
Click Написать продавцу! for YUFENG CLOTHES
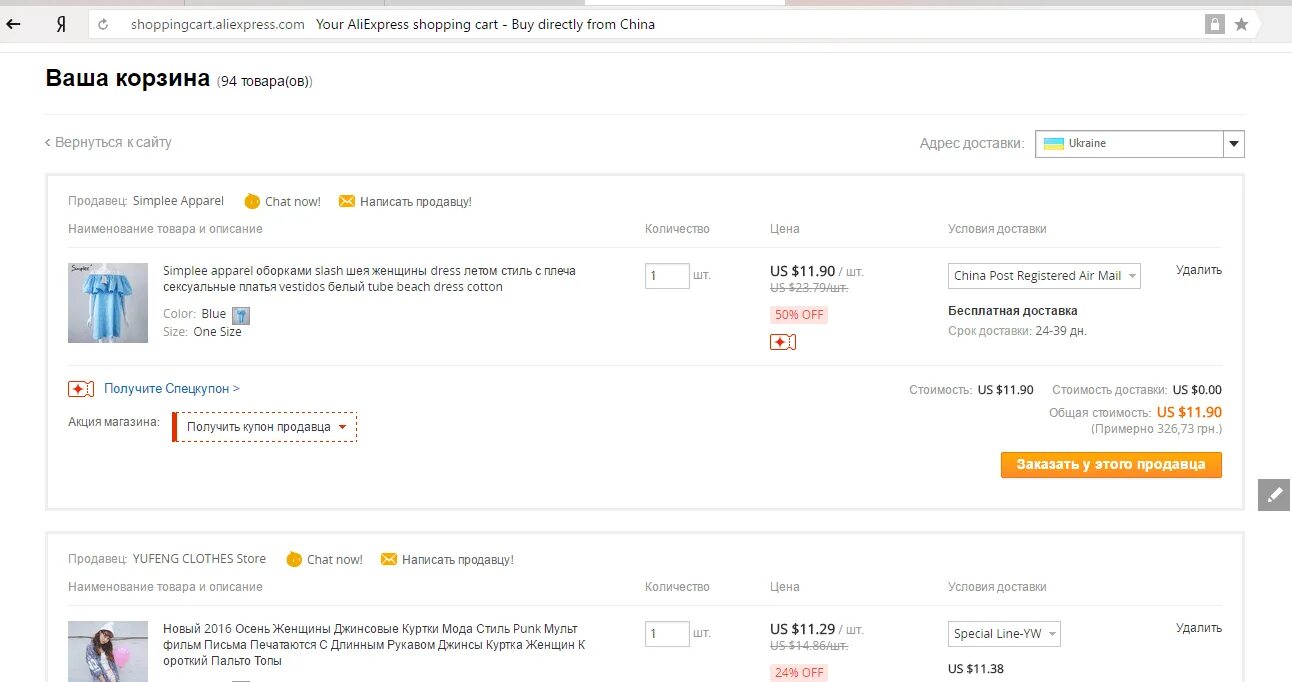[458, 559]
